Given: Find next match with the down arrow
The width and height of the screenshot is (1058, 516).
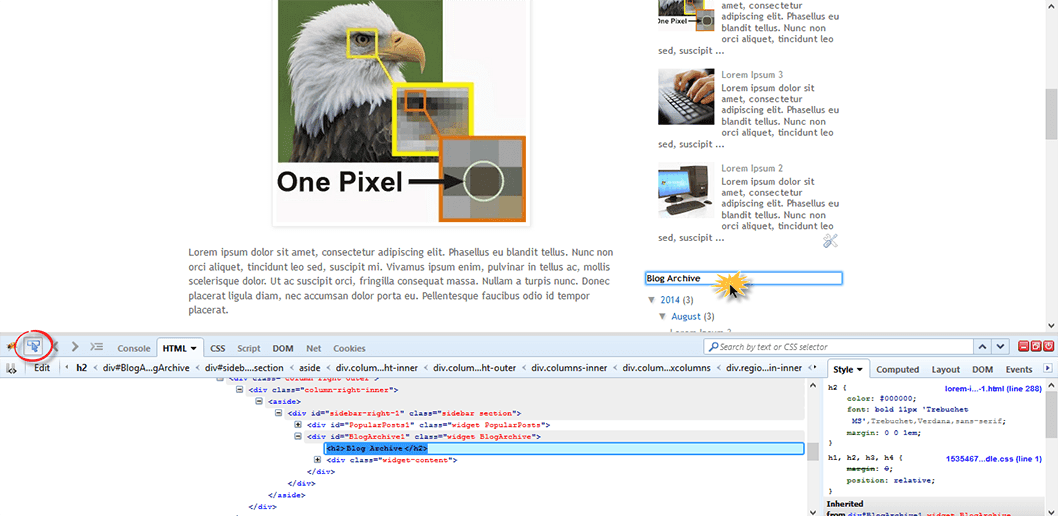Looking at the screenshot, I should (x=1000, y=347).
